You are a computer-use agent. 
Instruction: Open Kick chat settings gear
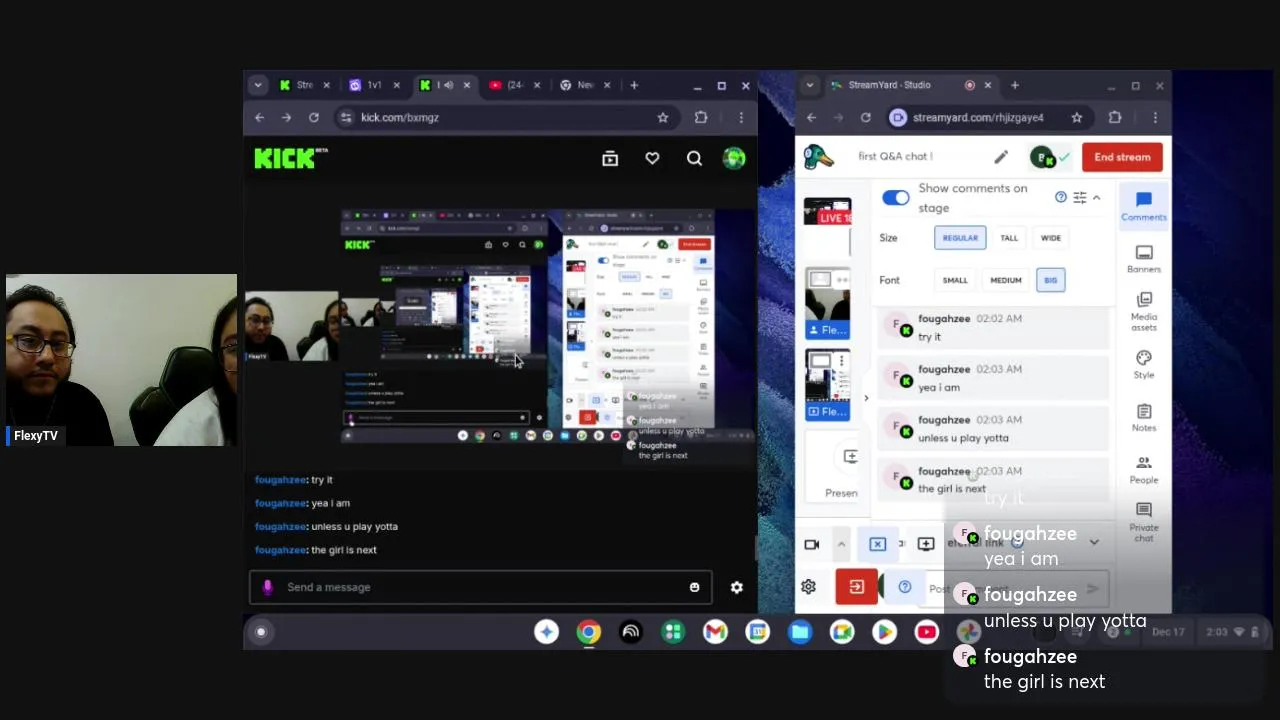coord(736,587)
